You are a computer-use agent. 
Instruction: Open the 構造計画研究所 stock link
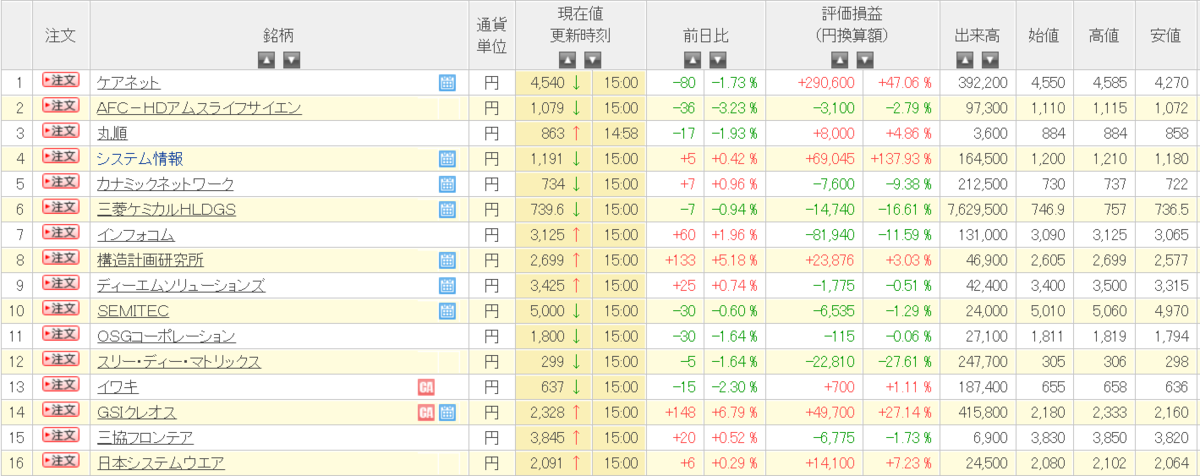click(x=150, y=261)
